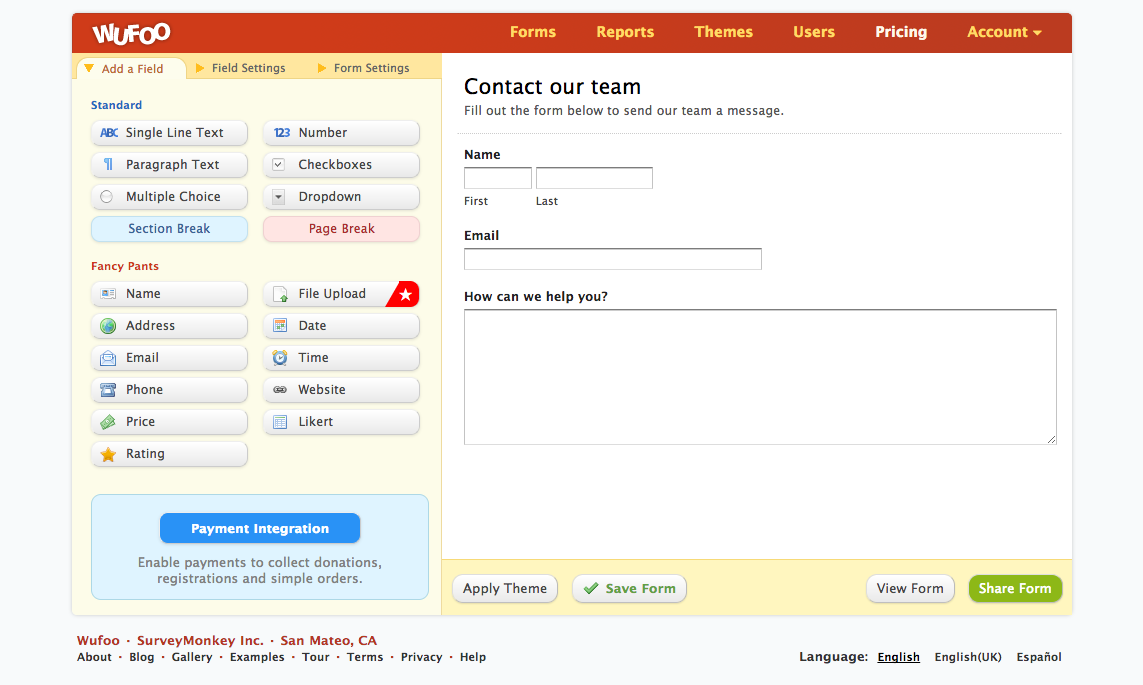The width and height of the screenshot is (1143, 685).
Task: Add a Page Break
Action: 341,229
